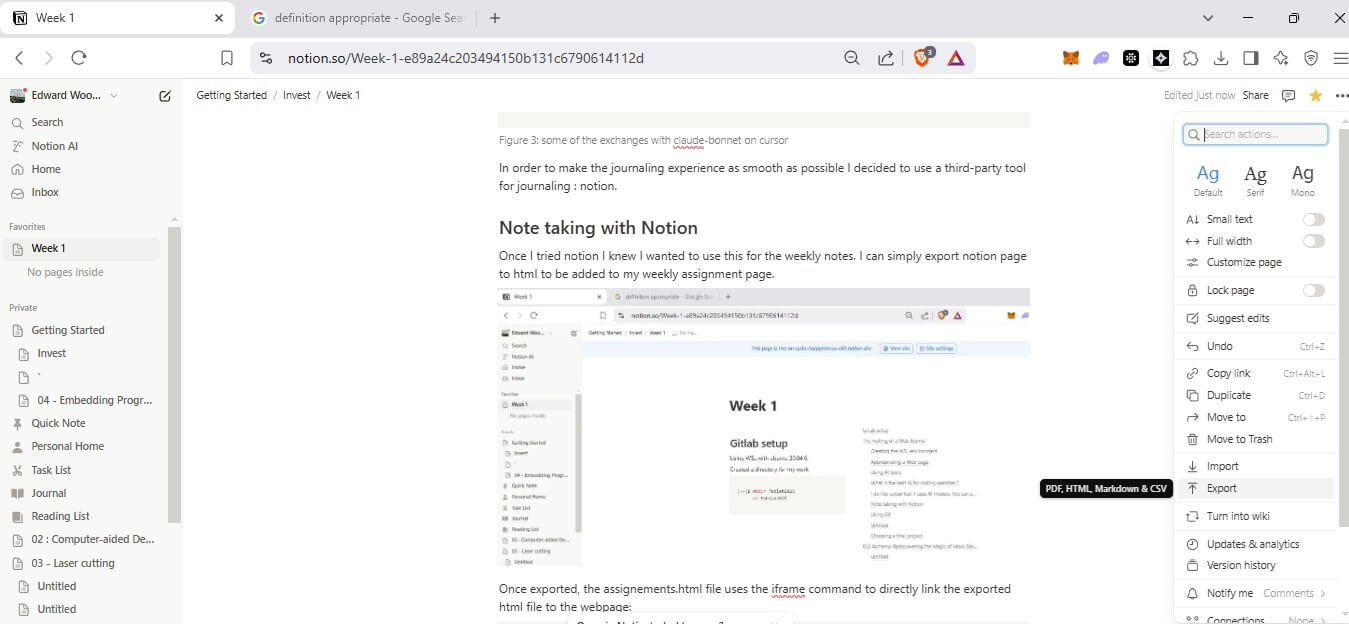Viewport: 1349px width, 624px height.
Task: Toggle Small text switch
Action: tap(1313, 219)
